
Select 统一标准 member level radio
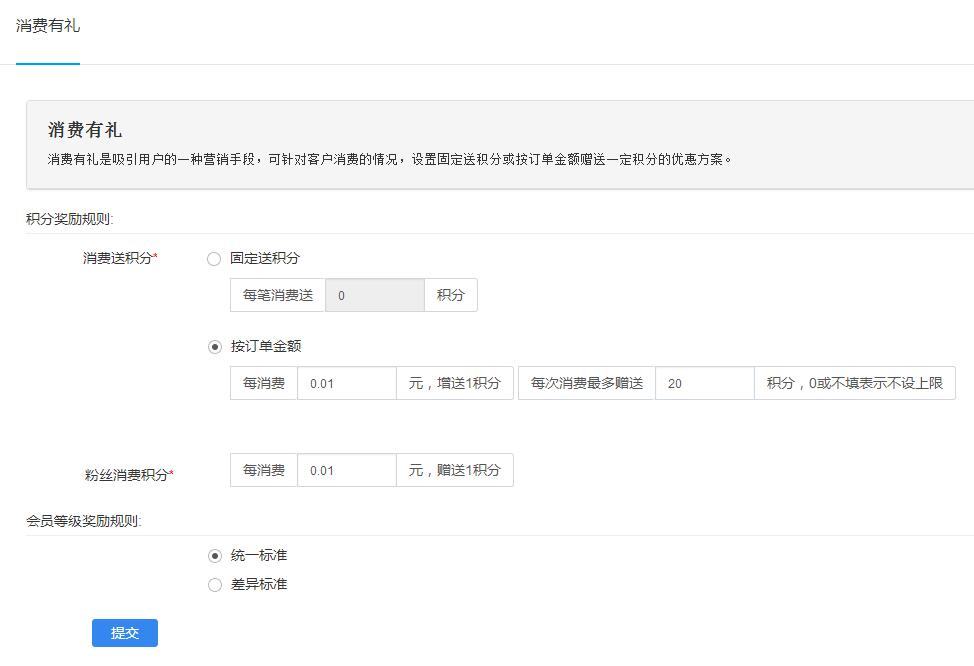(214, 556)
